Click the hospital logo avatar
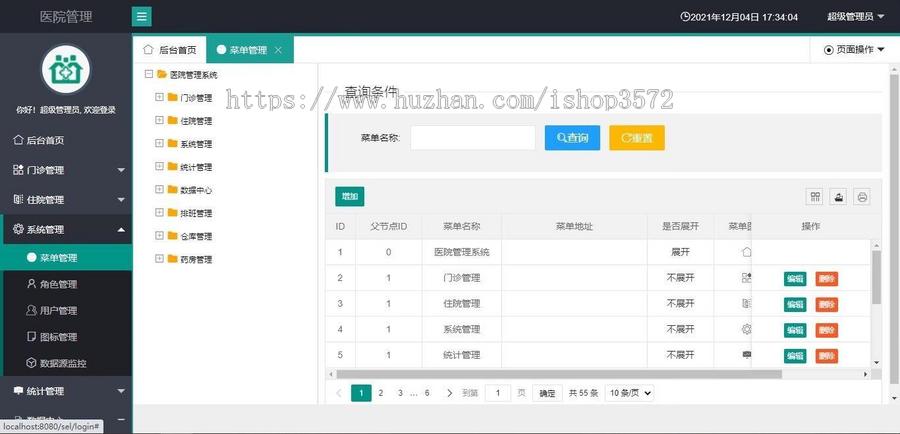The image size is (900, 434). [65, 69]
